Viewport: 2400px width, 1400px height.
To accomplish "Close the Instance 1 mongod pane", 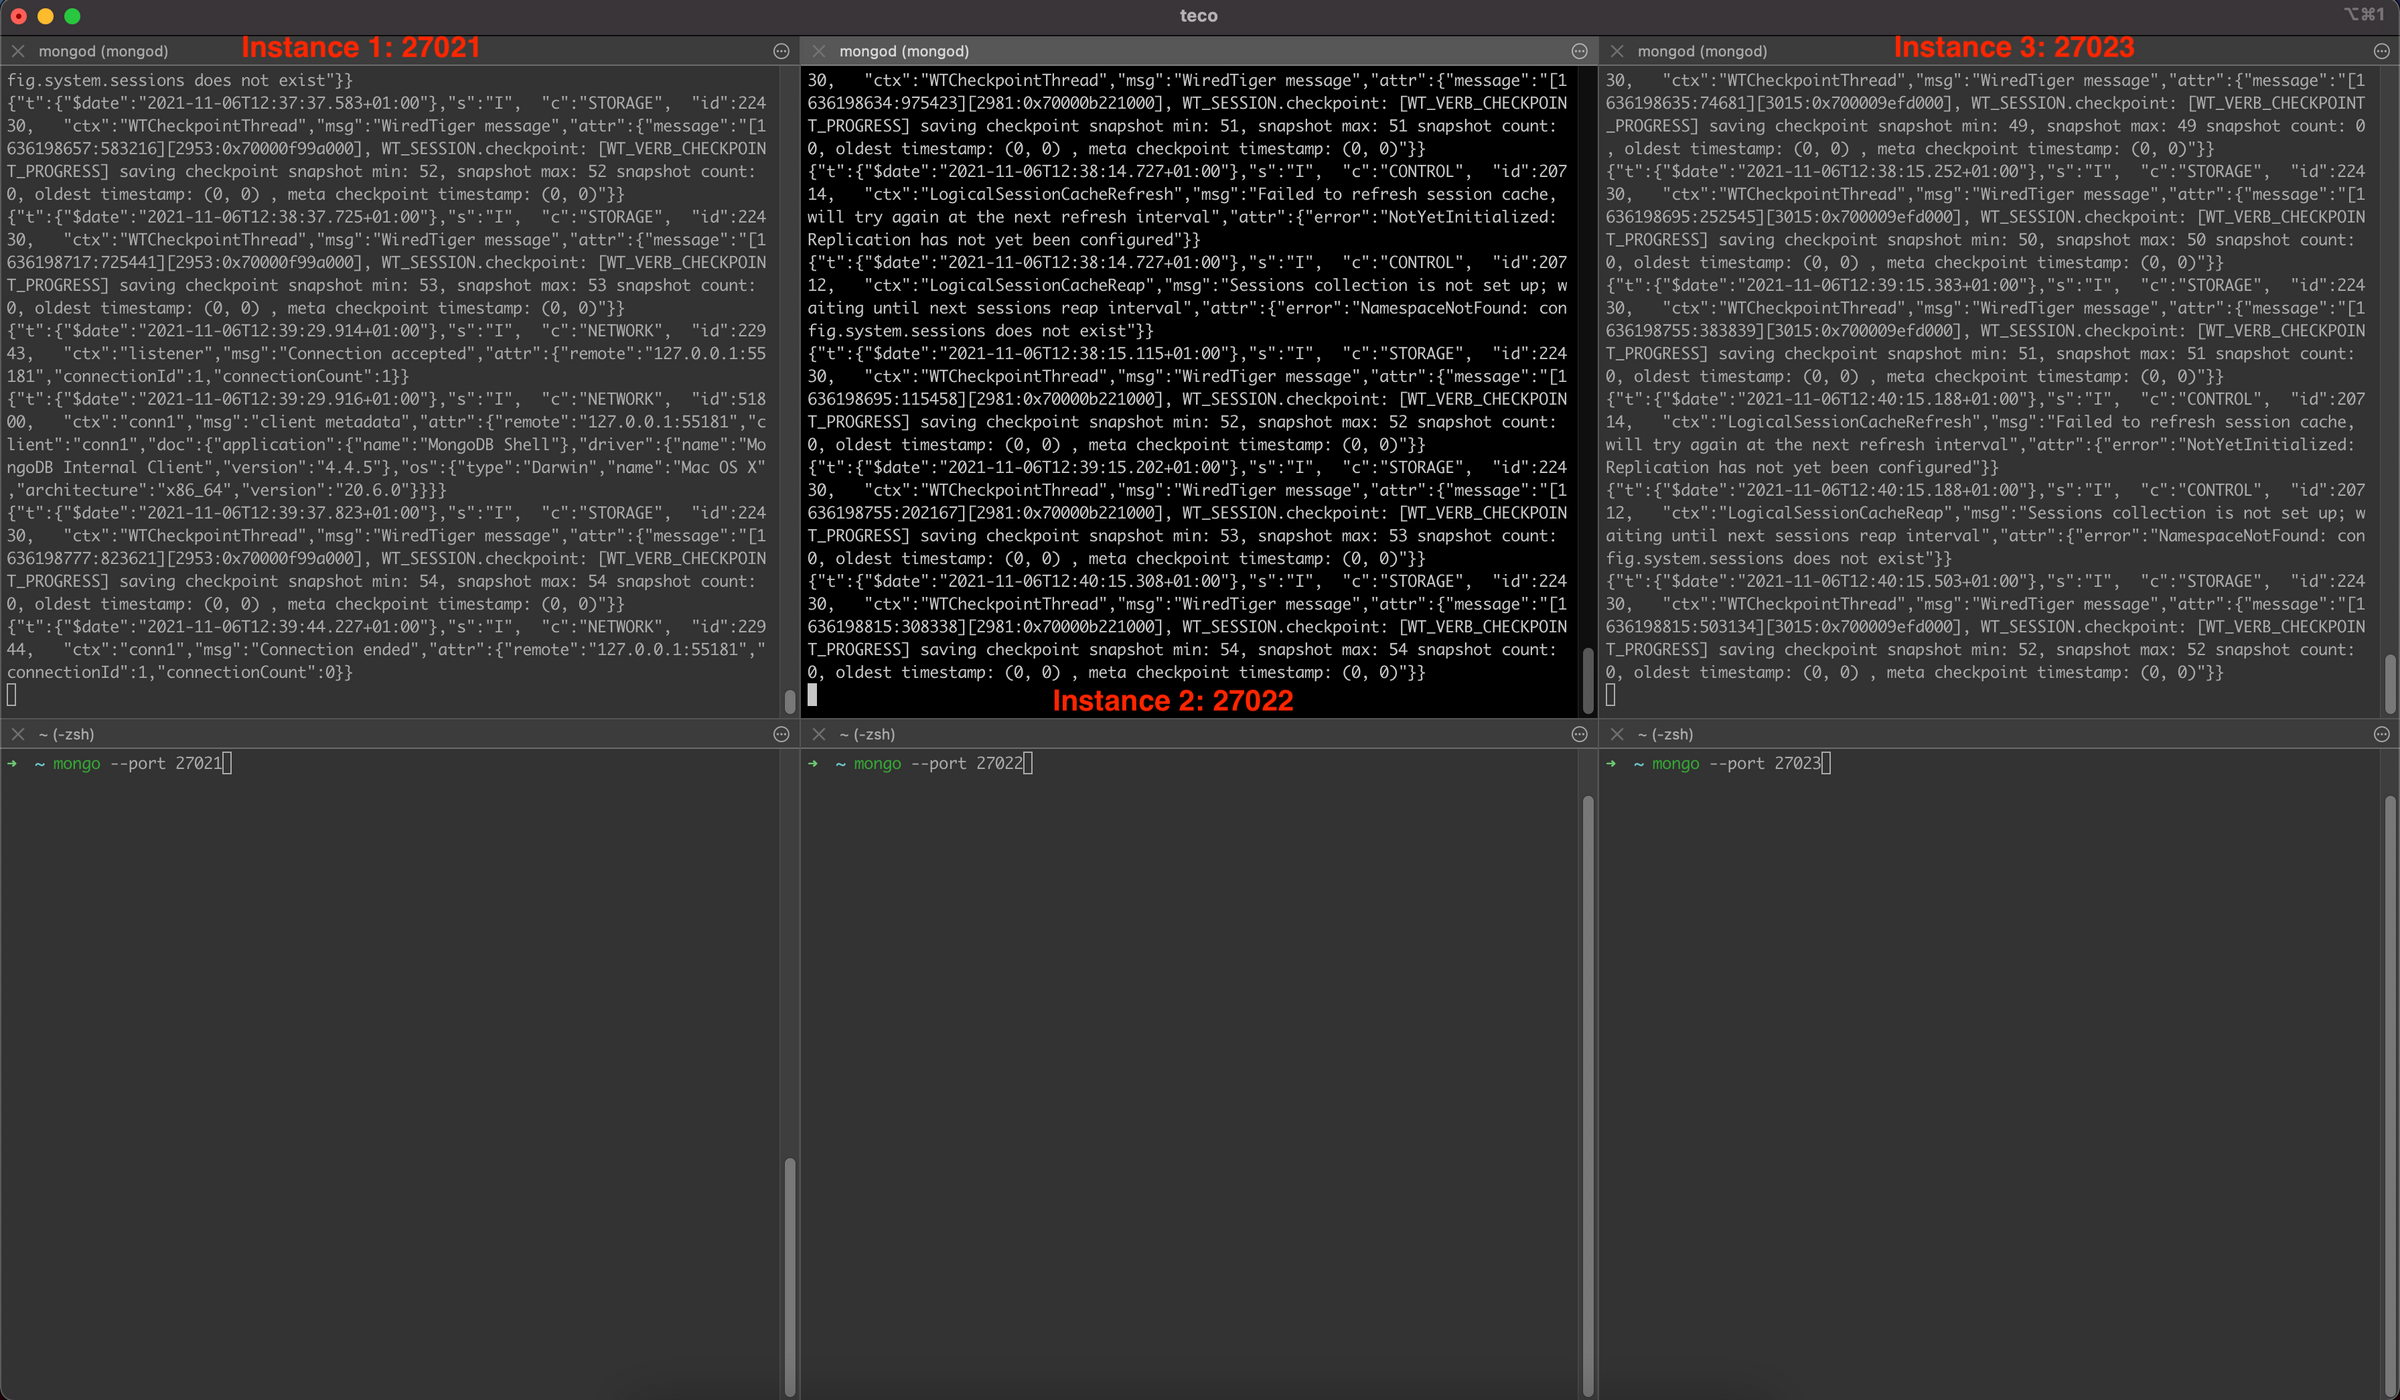I will [18, 51].
